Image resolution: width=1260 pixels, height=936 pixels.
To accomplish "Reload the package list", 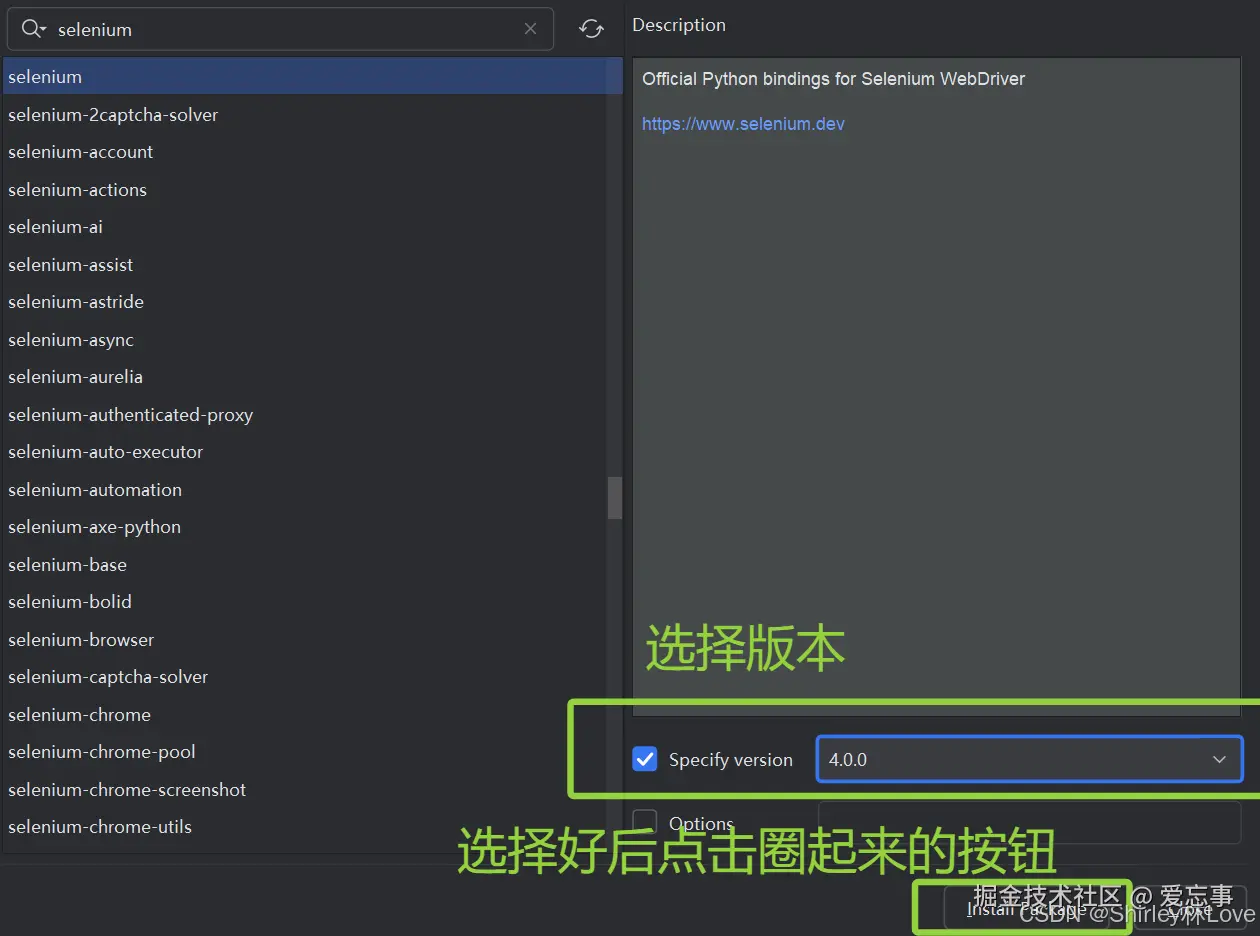I will coord(591,29).
